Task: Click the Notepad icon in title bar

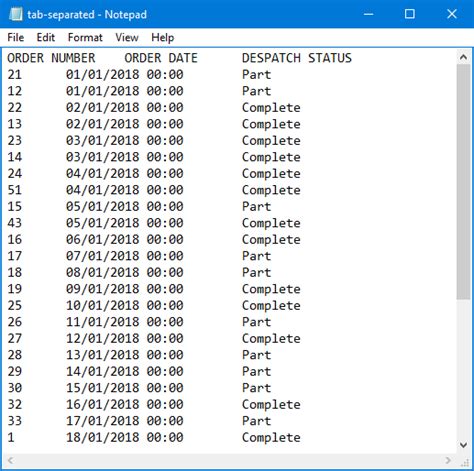Action: click(15, 14)
